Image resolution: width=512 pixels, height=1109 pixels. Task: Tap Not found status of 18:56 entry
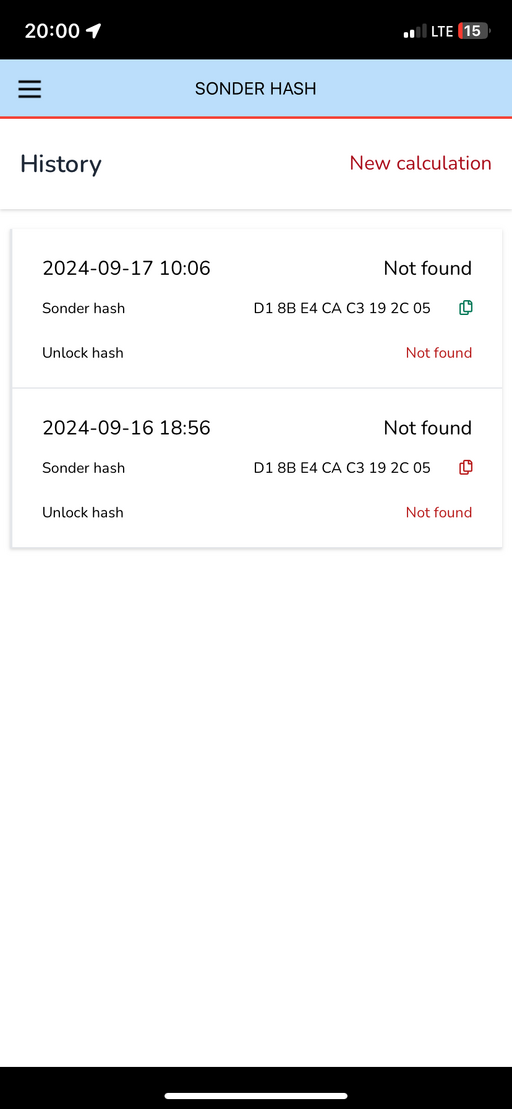[x=427, y=428]
